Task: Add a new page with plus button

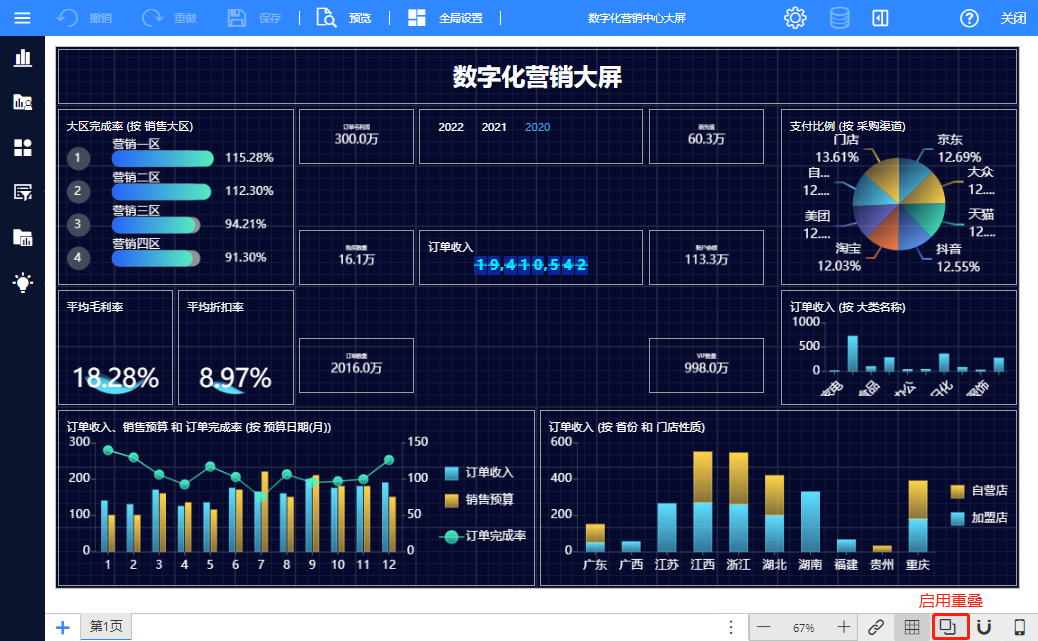Action: [62, 627]
